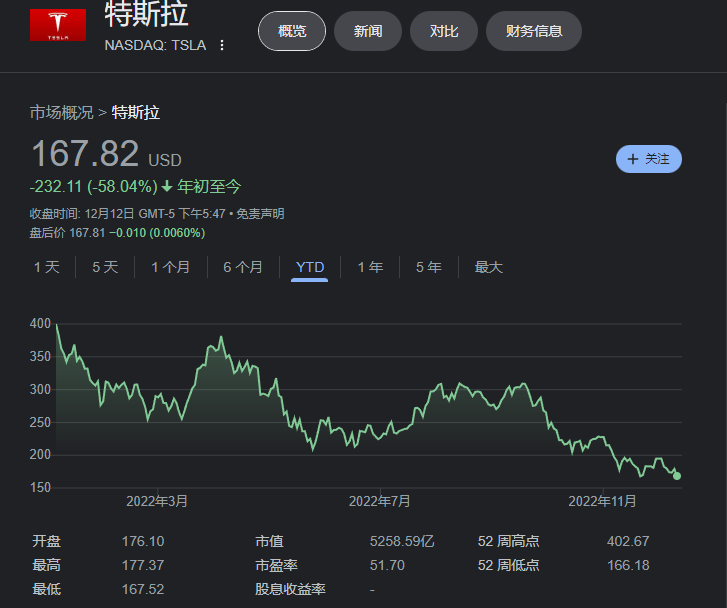Switch chart to 5 年 range
This screenshot has width=727, height=608.
tap(429, 267)
